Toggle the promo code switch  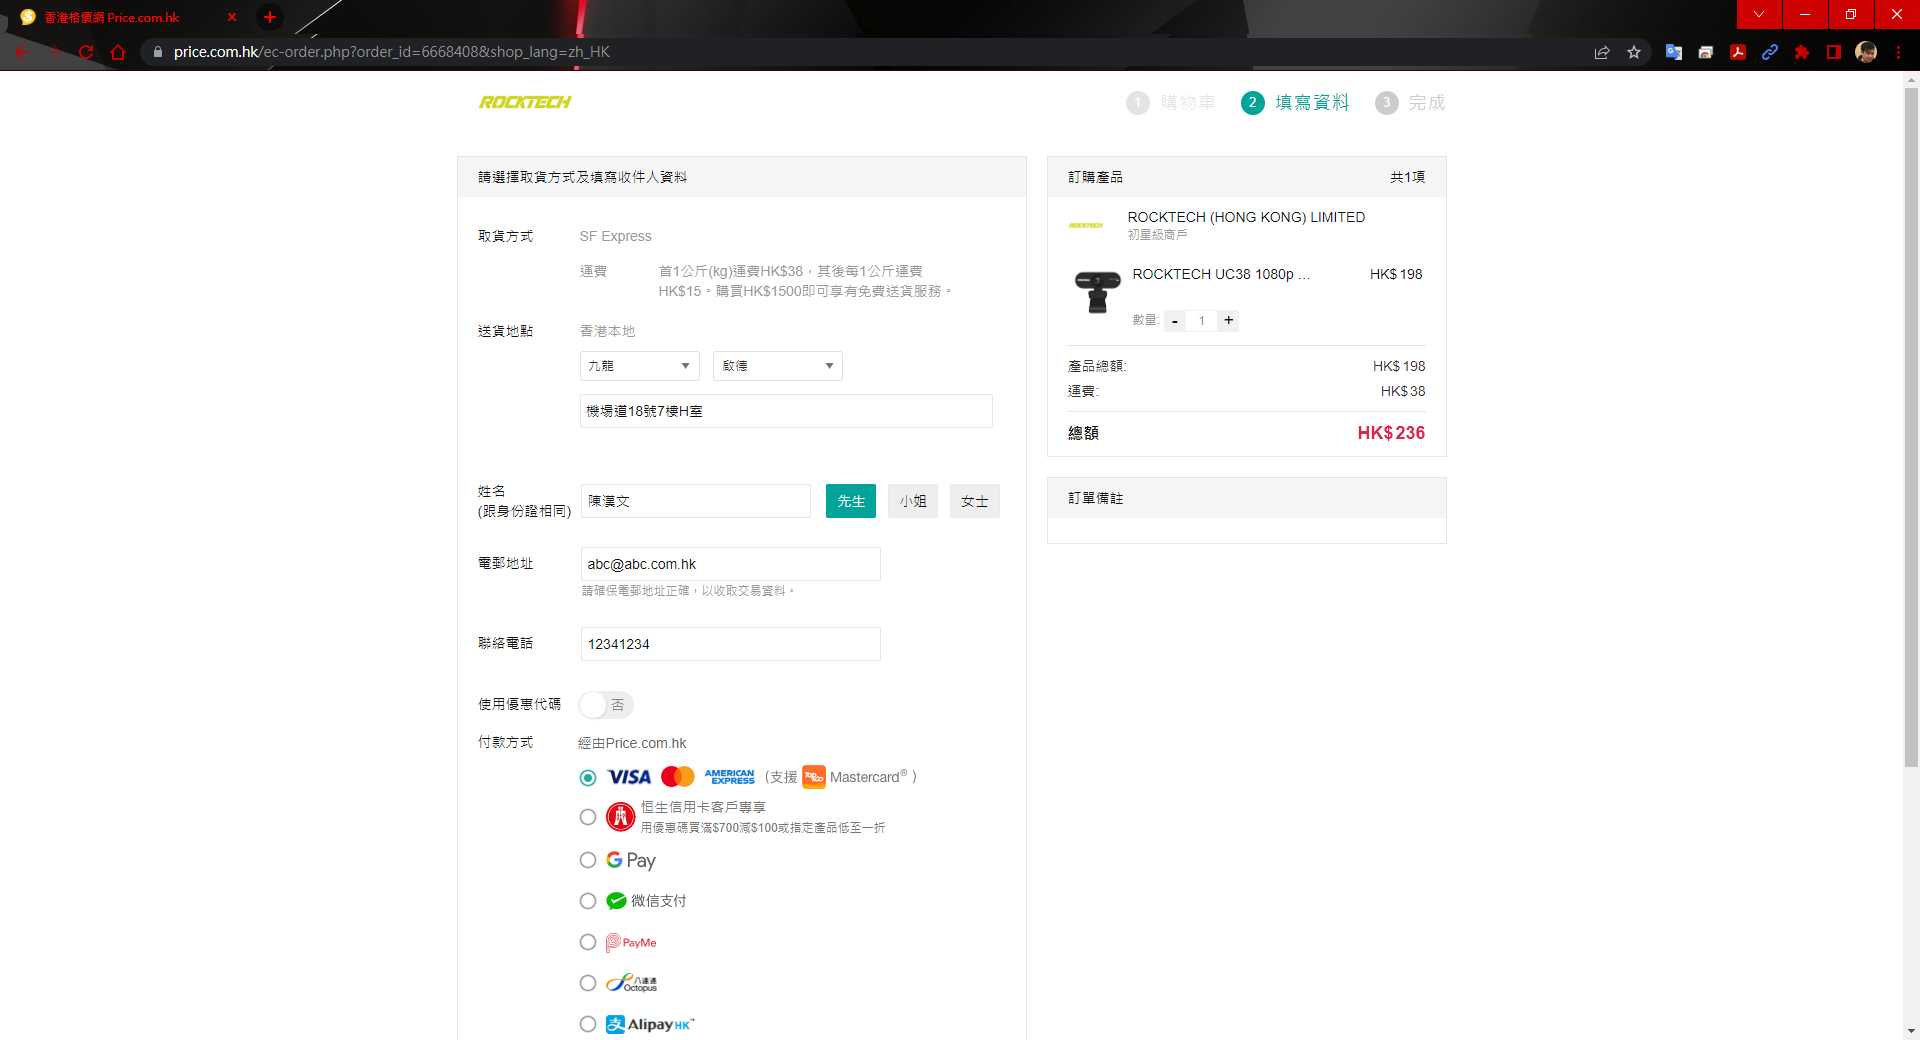tap(606, 705)
